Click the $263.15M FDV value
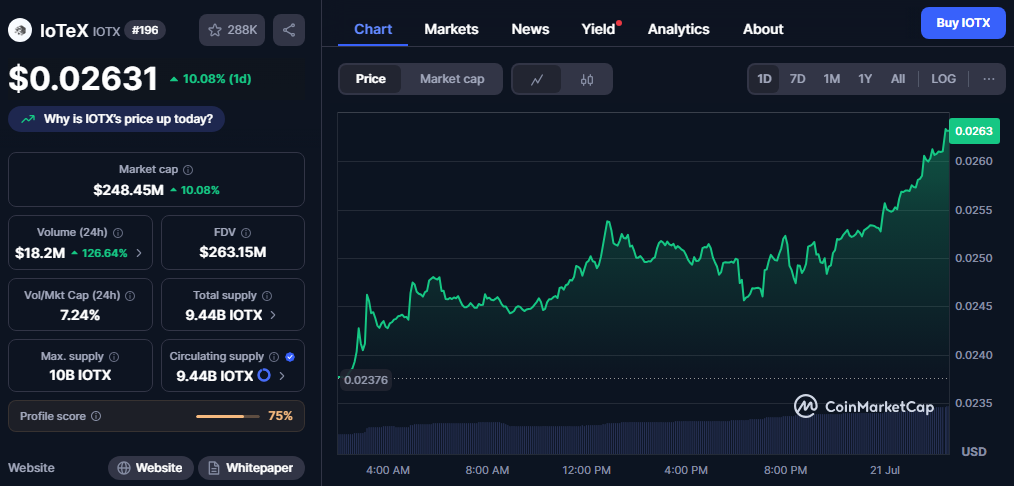Screen dimensions: 1014x486 tap(233, 253)
